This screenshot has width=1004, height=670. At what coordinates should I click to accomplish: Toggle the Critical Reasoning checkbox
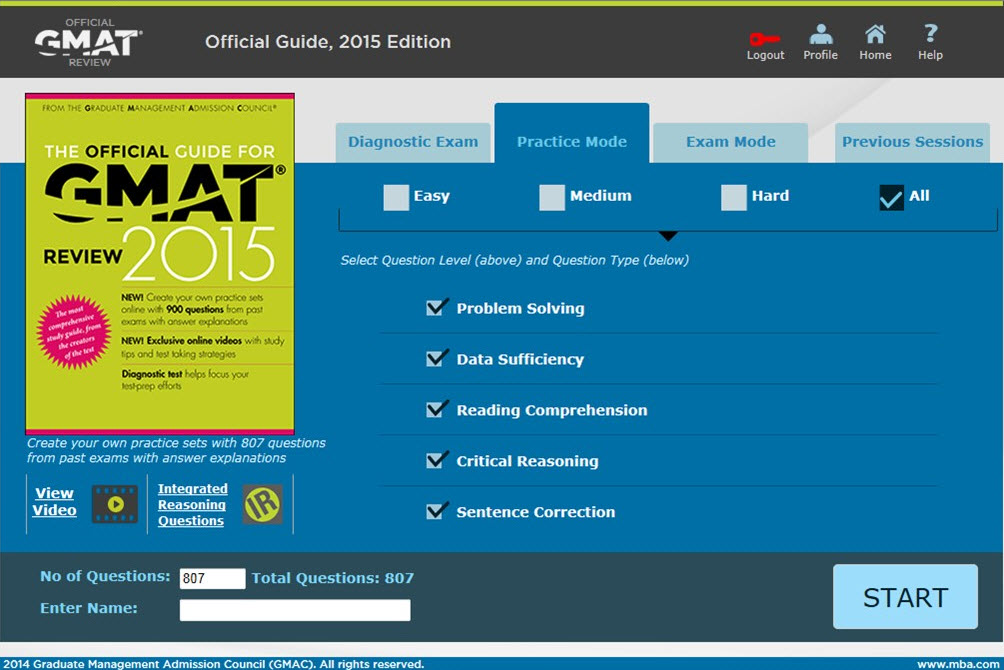(x=437, y=460)
